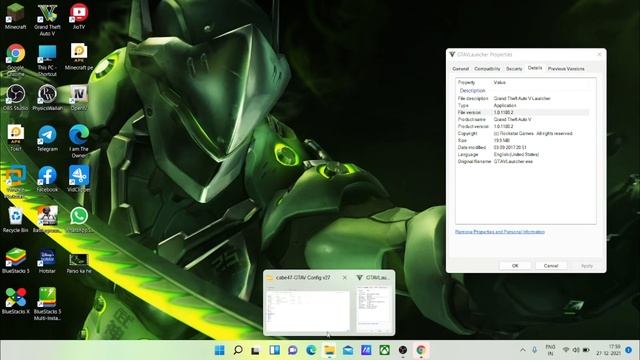Viewport: 640px width, 360px height.
Task: Select the Language property row
Action: (523, 154)
